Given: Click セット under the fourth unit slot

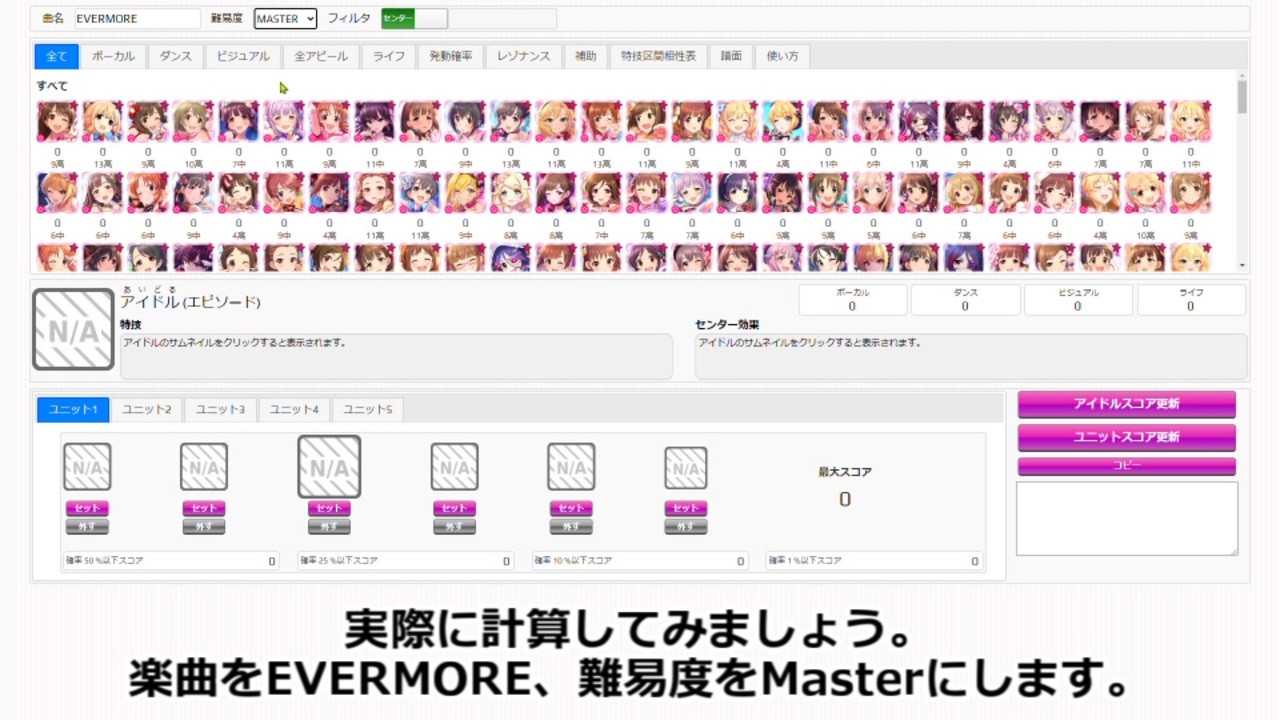Looking at the screenshot, I should coord(454,508).
